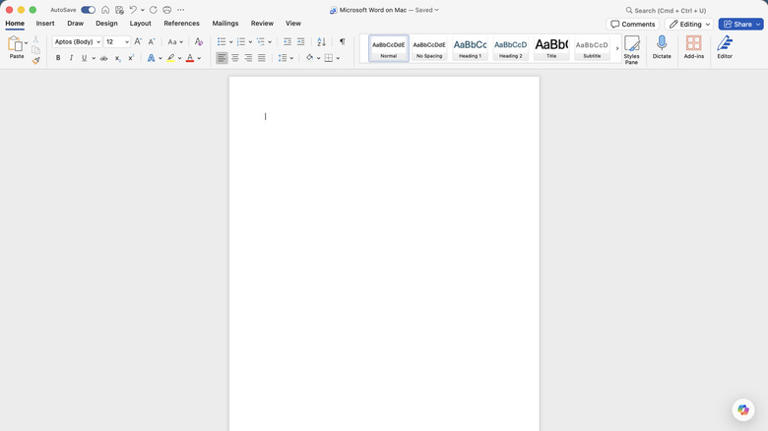
Task: Toggle the AutoSave switch
Action: pos(88,10)
